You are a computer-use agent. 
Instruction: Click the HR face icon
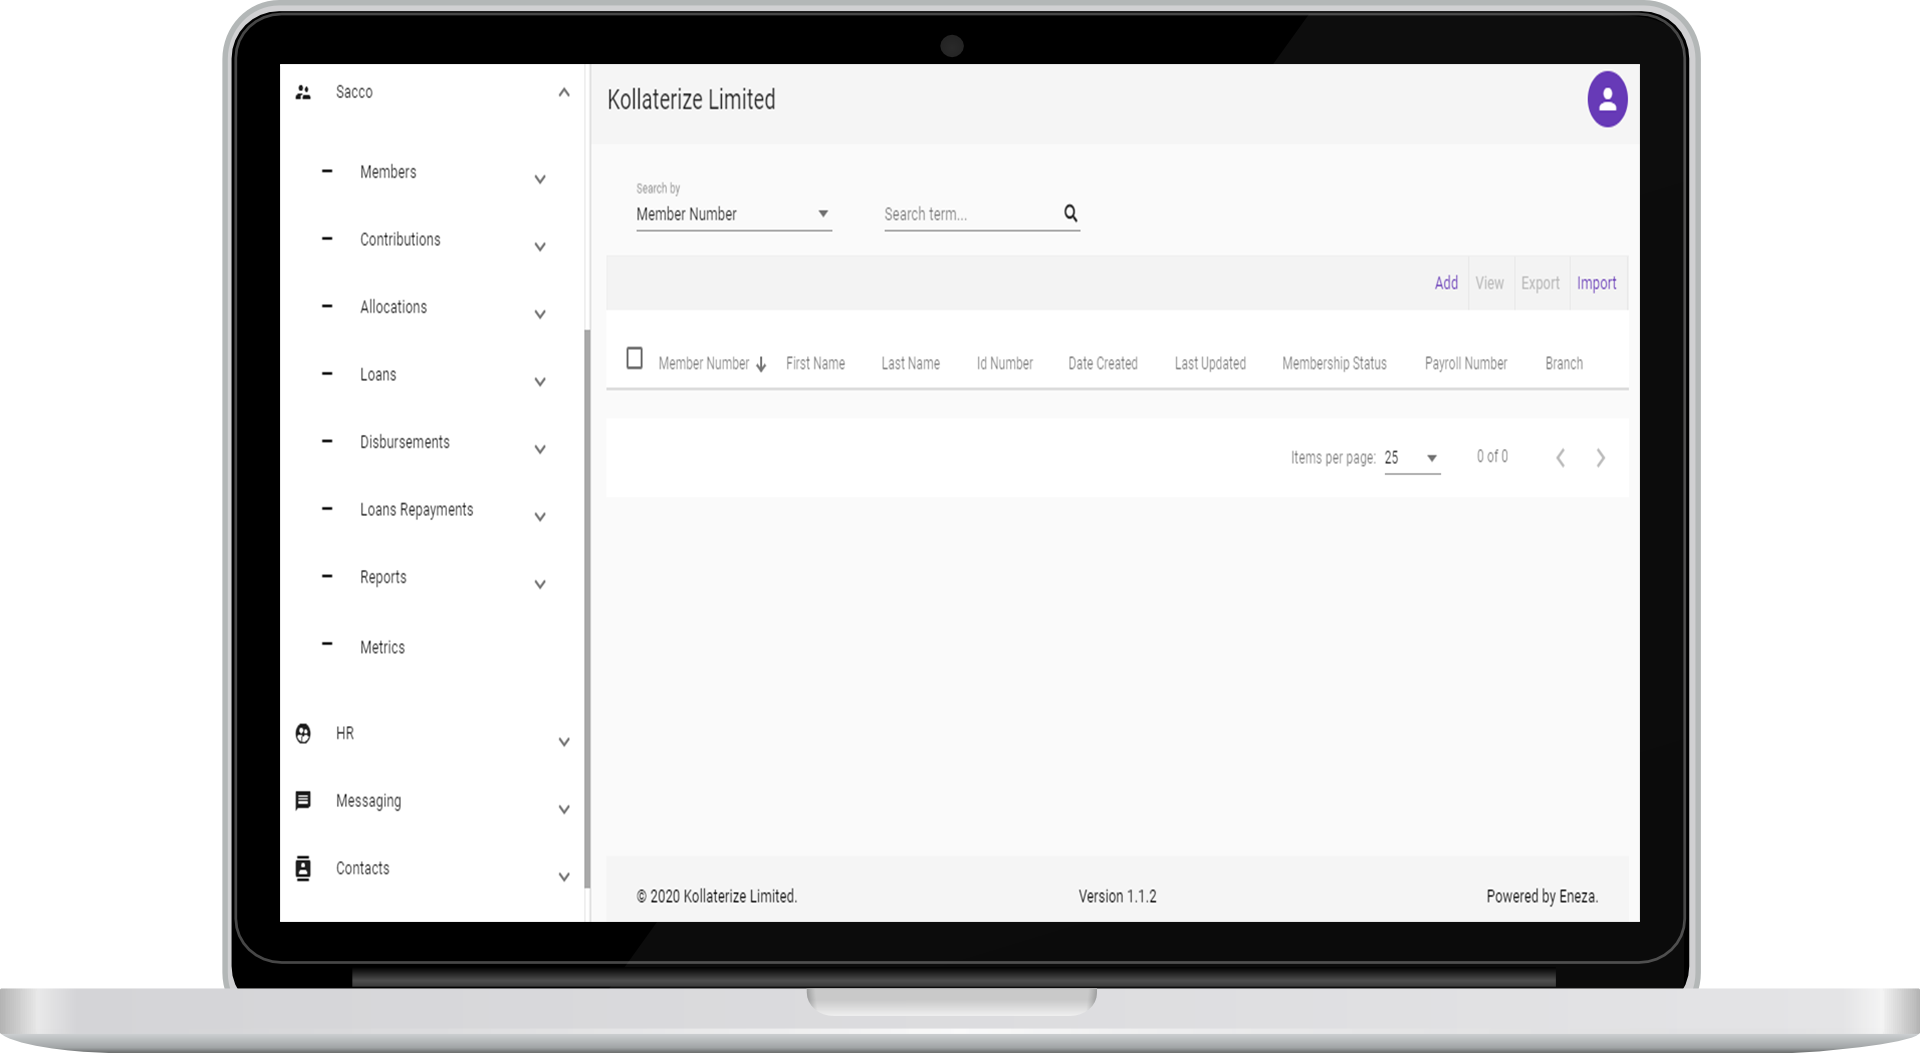pos(303,734)
